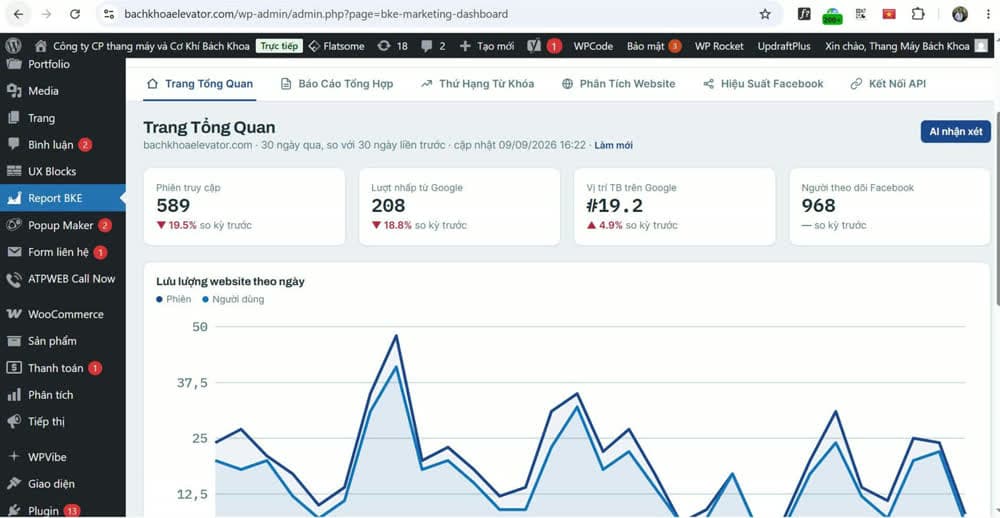Open the Xin chào user account menu

coord(906,46)
